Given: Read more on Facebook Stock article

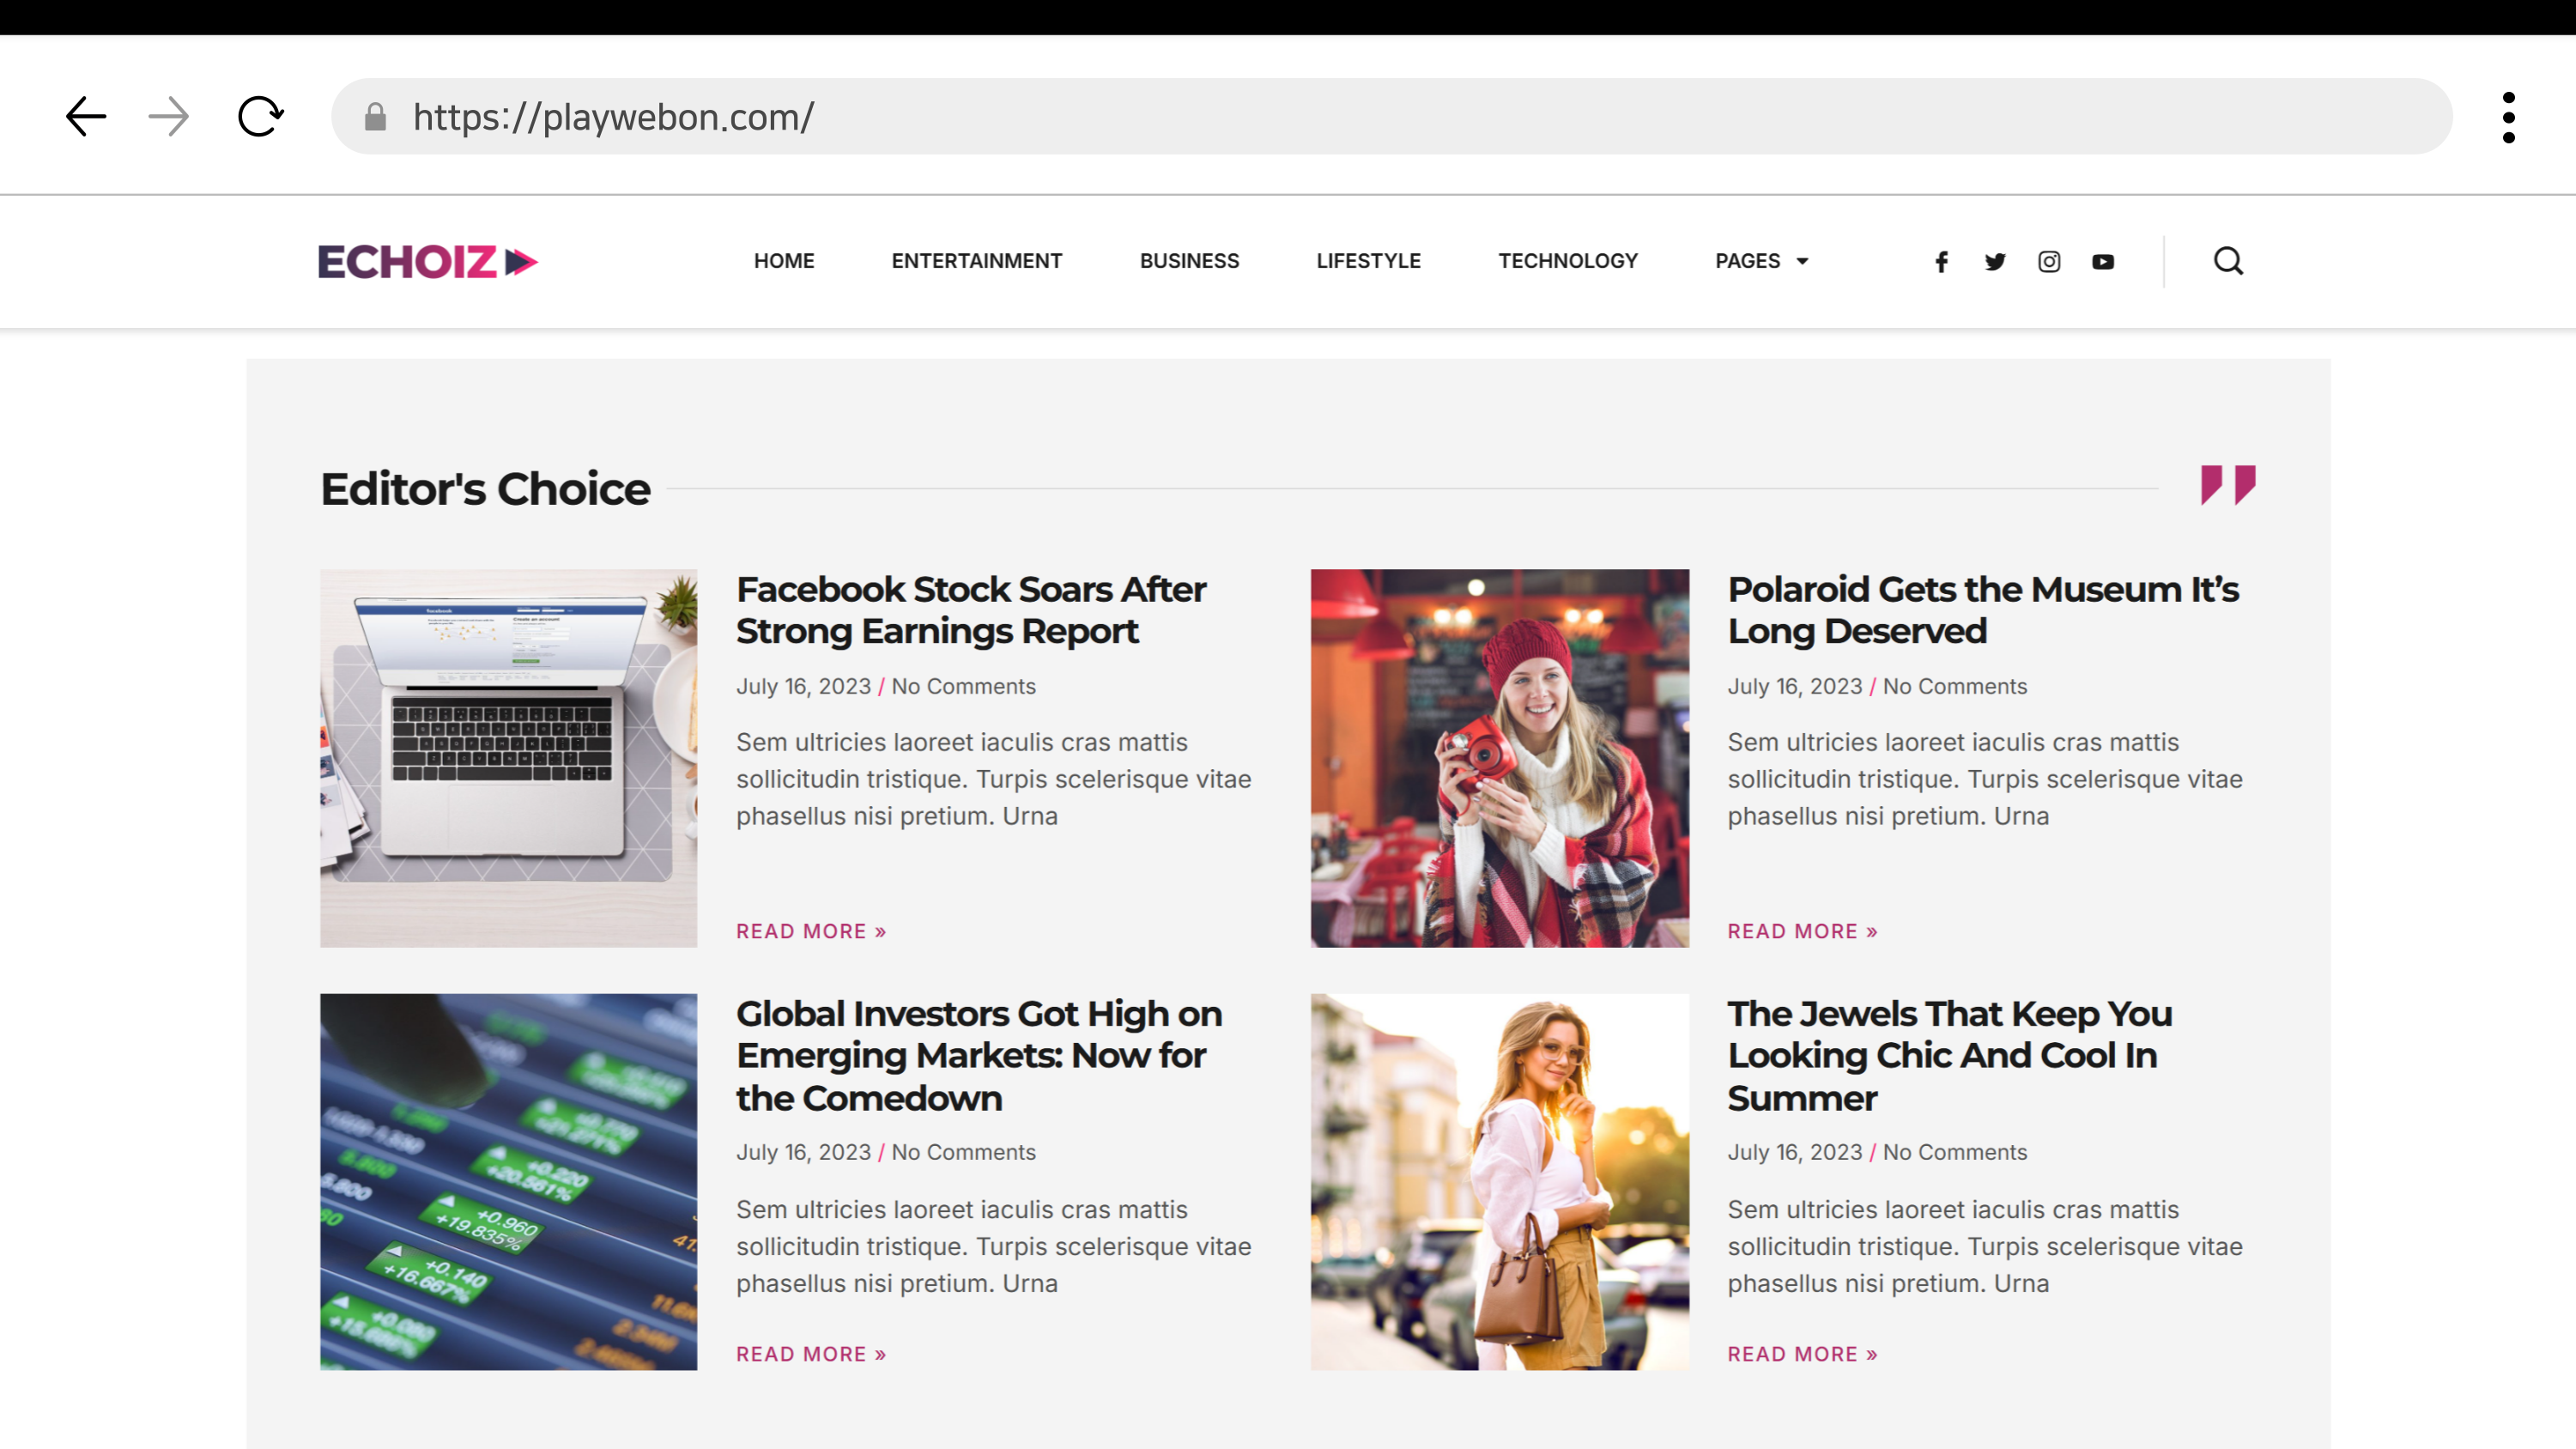Looking at the screenshot, I should coord(811,931).
